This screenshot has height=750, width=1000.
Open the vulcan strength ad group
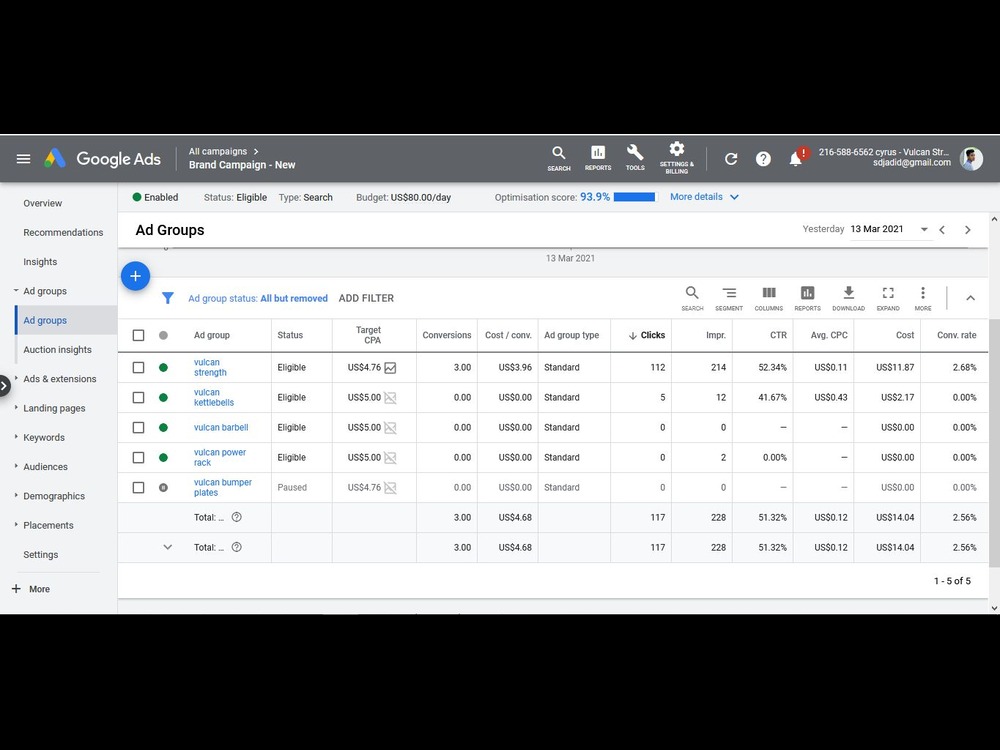point(210,367)
